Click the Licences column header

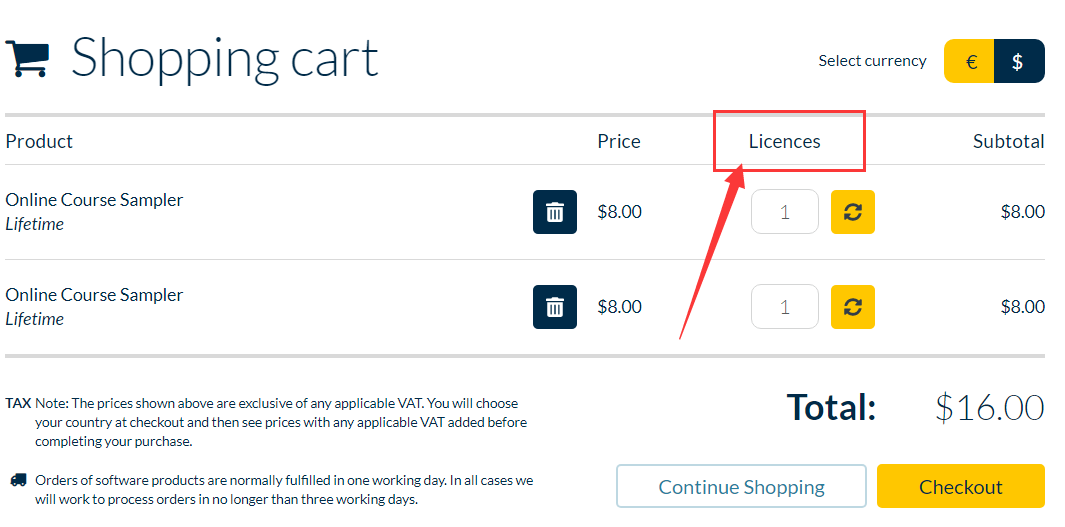click(x=785, y=141)
